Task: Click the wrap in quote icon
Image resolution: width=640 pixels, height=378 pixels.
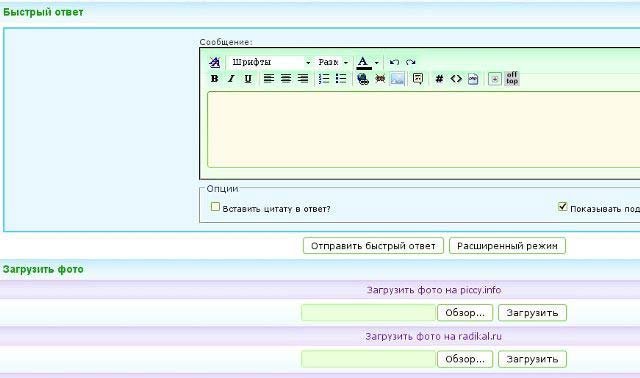Action: [418, 78]
